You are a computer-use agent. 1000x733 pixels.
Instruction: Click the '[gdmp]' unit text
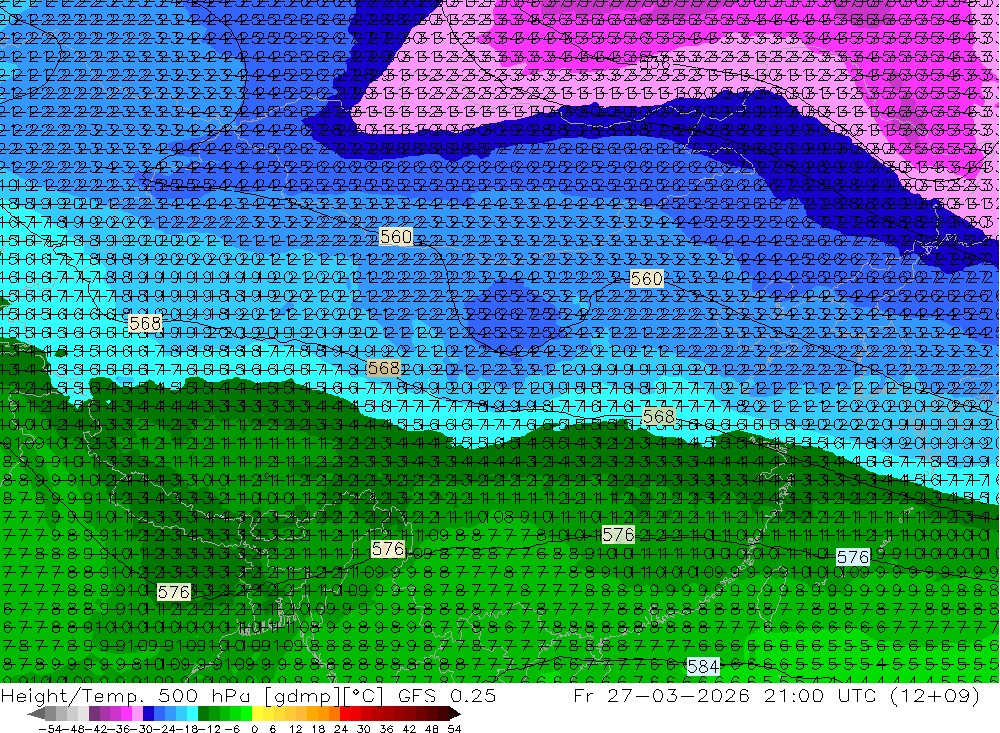click(302, 696)
